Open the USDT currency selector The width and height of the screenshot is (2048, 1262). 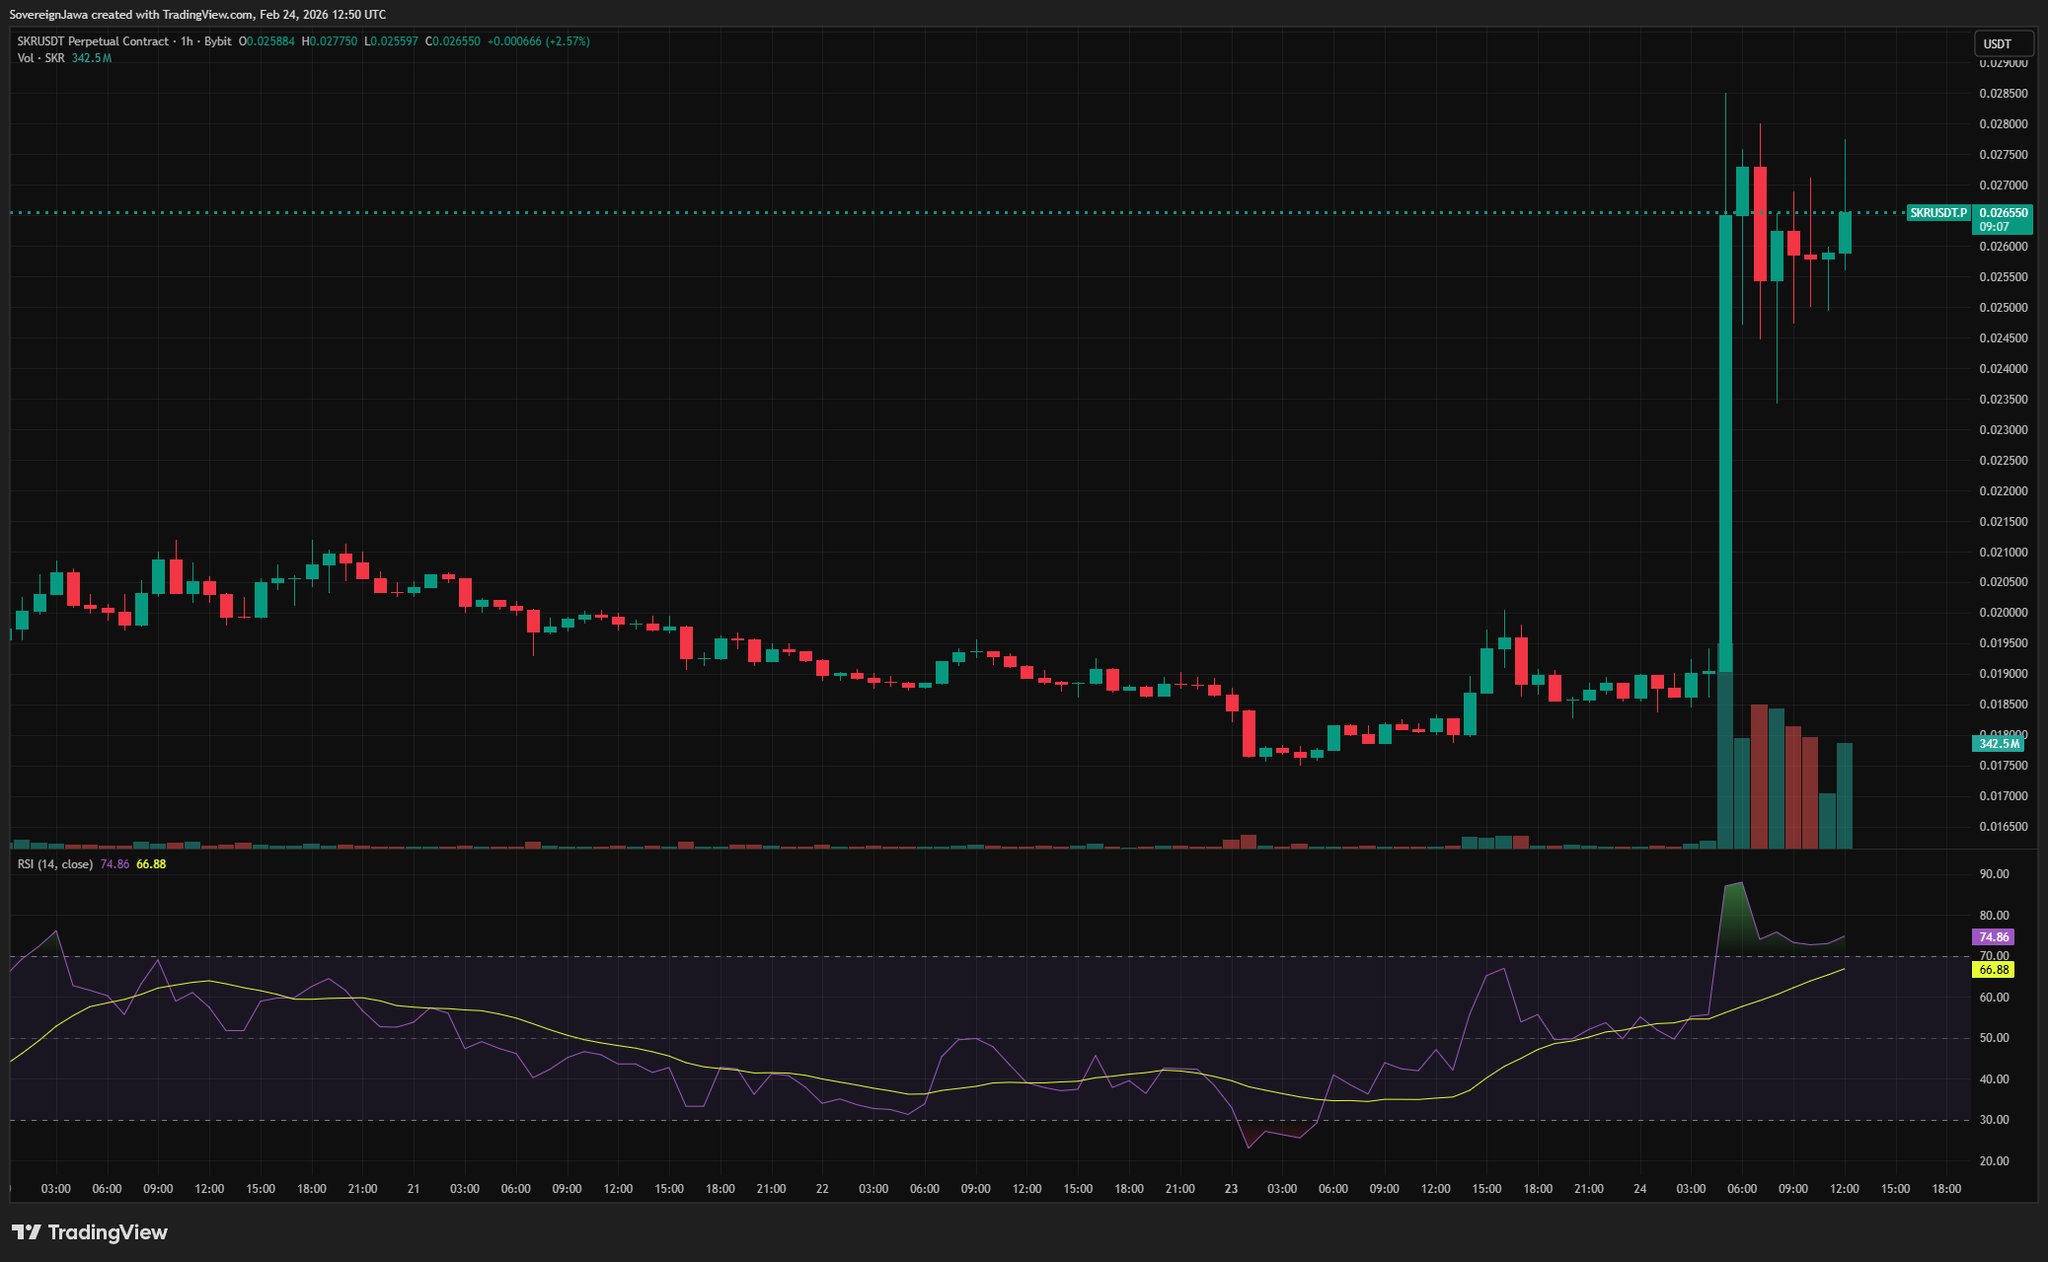2003,44
